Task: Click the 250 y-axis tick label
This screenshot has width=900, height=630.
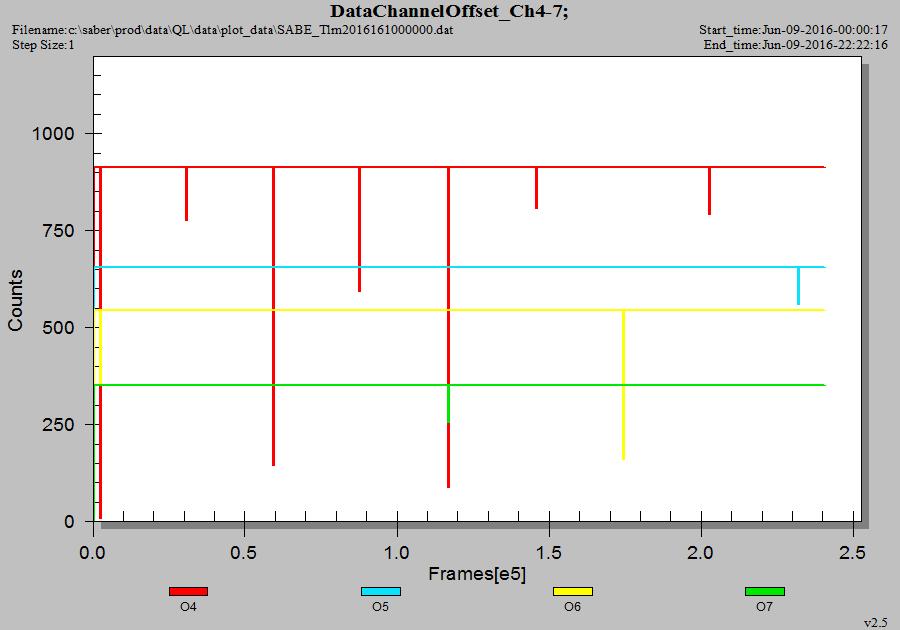Action: click(x=59, y=425)
